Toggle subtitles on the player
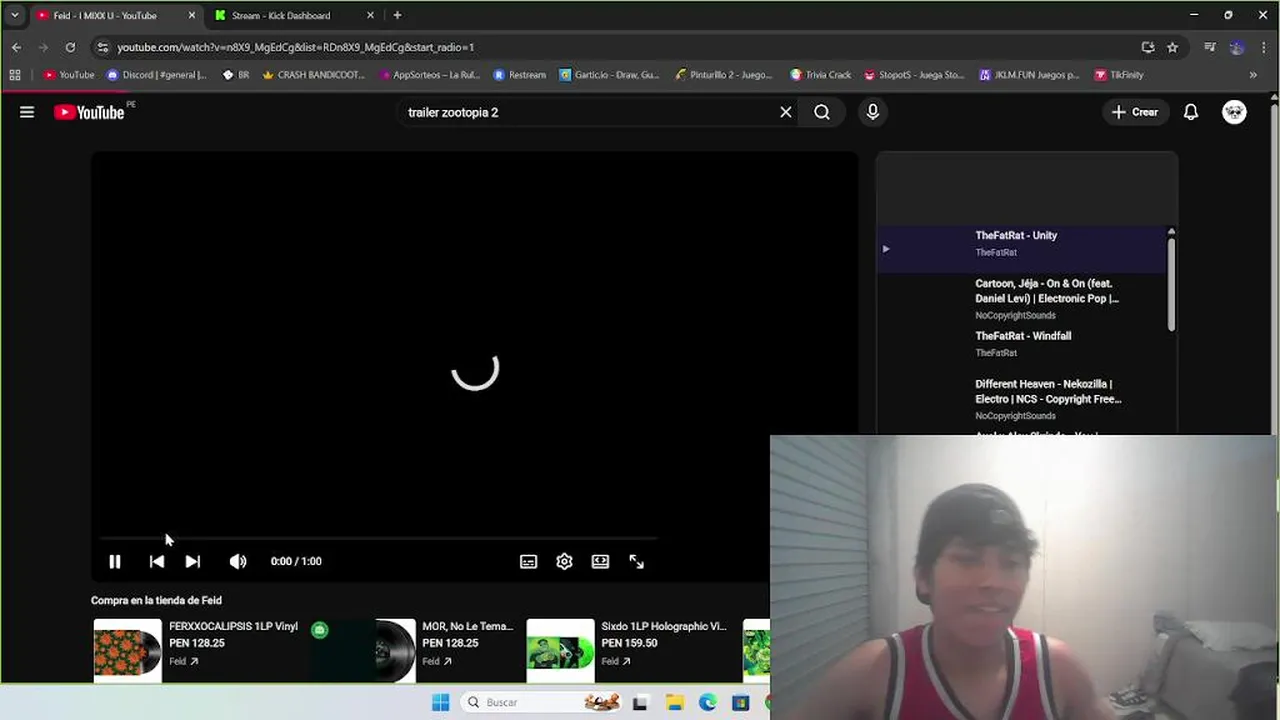The height and width of the screenshot is (720, 1280). tap(529, 562)
